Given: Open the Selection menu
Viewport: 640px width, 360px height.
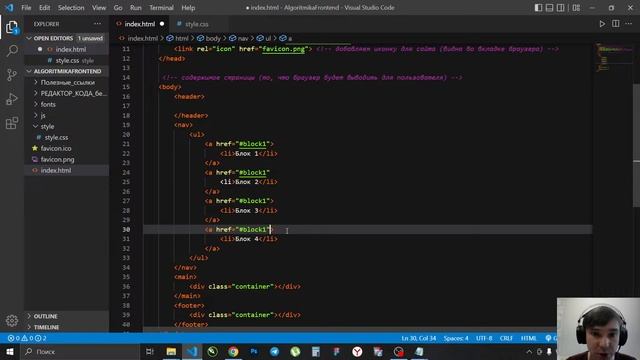Looking at the screenshot, I should 71,8.
